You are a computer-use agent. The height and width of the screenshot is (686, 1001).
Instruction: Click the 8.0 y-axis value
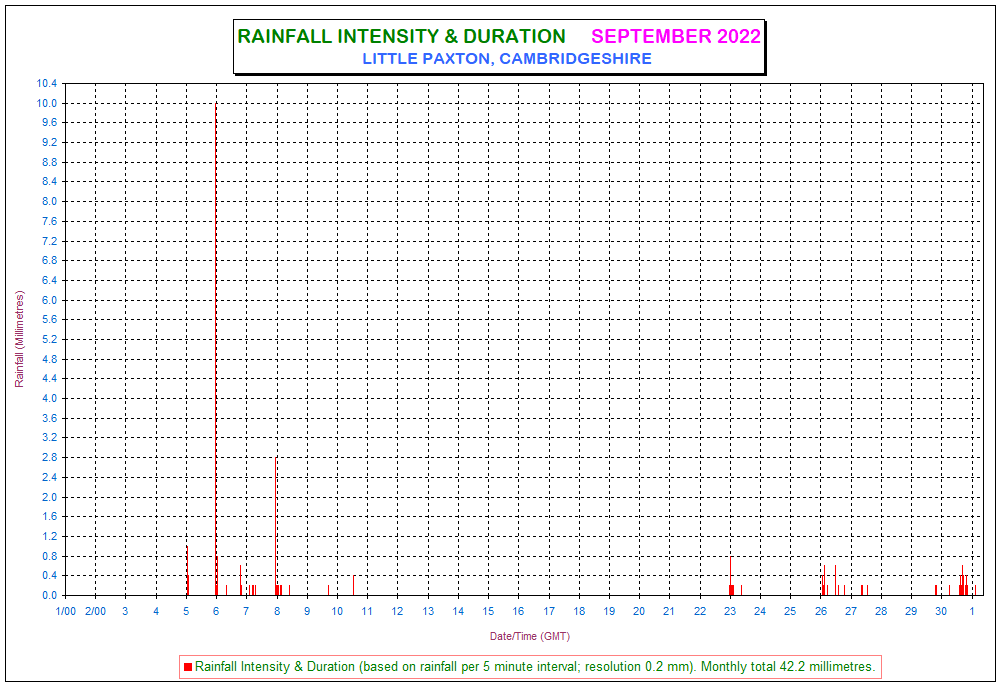tap(49, 202)
